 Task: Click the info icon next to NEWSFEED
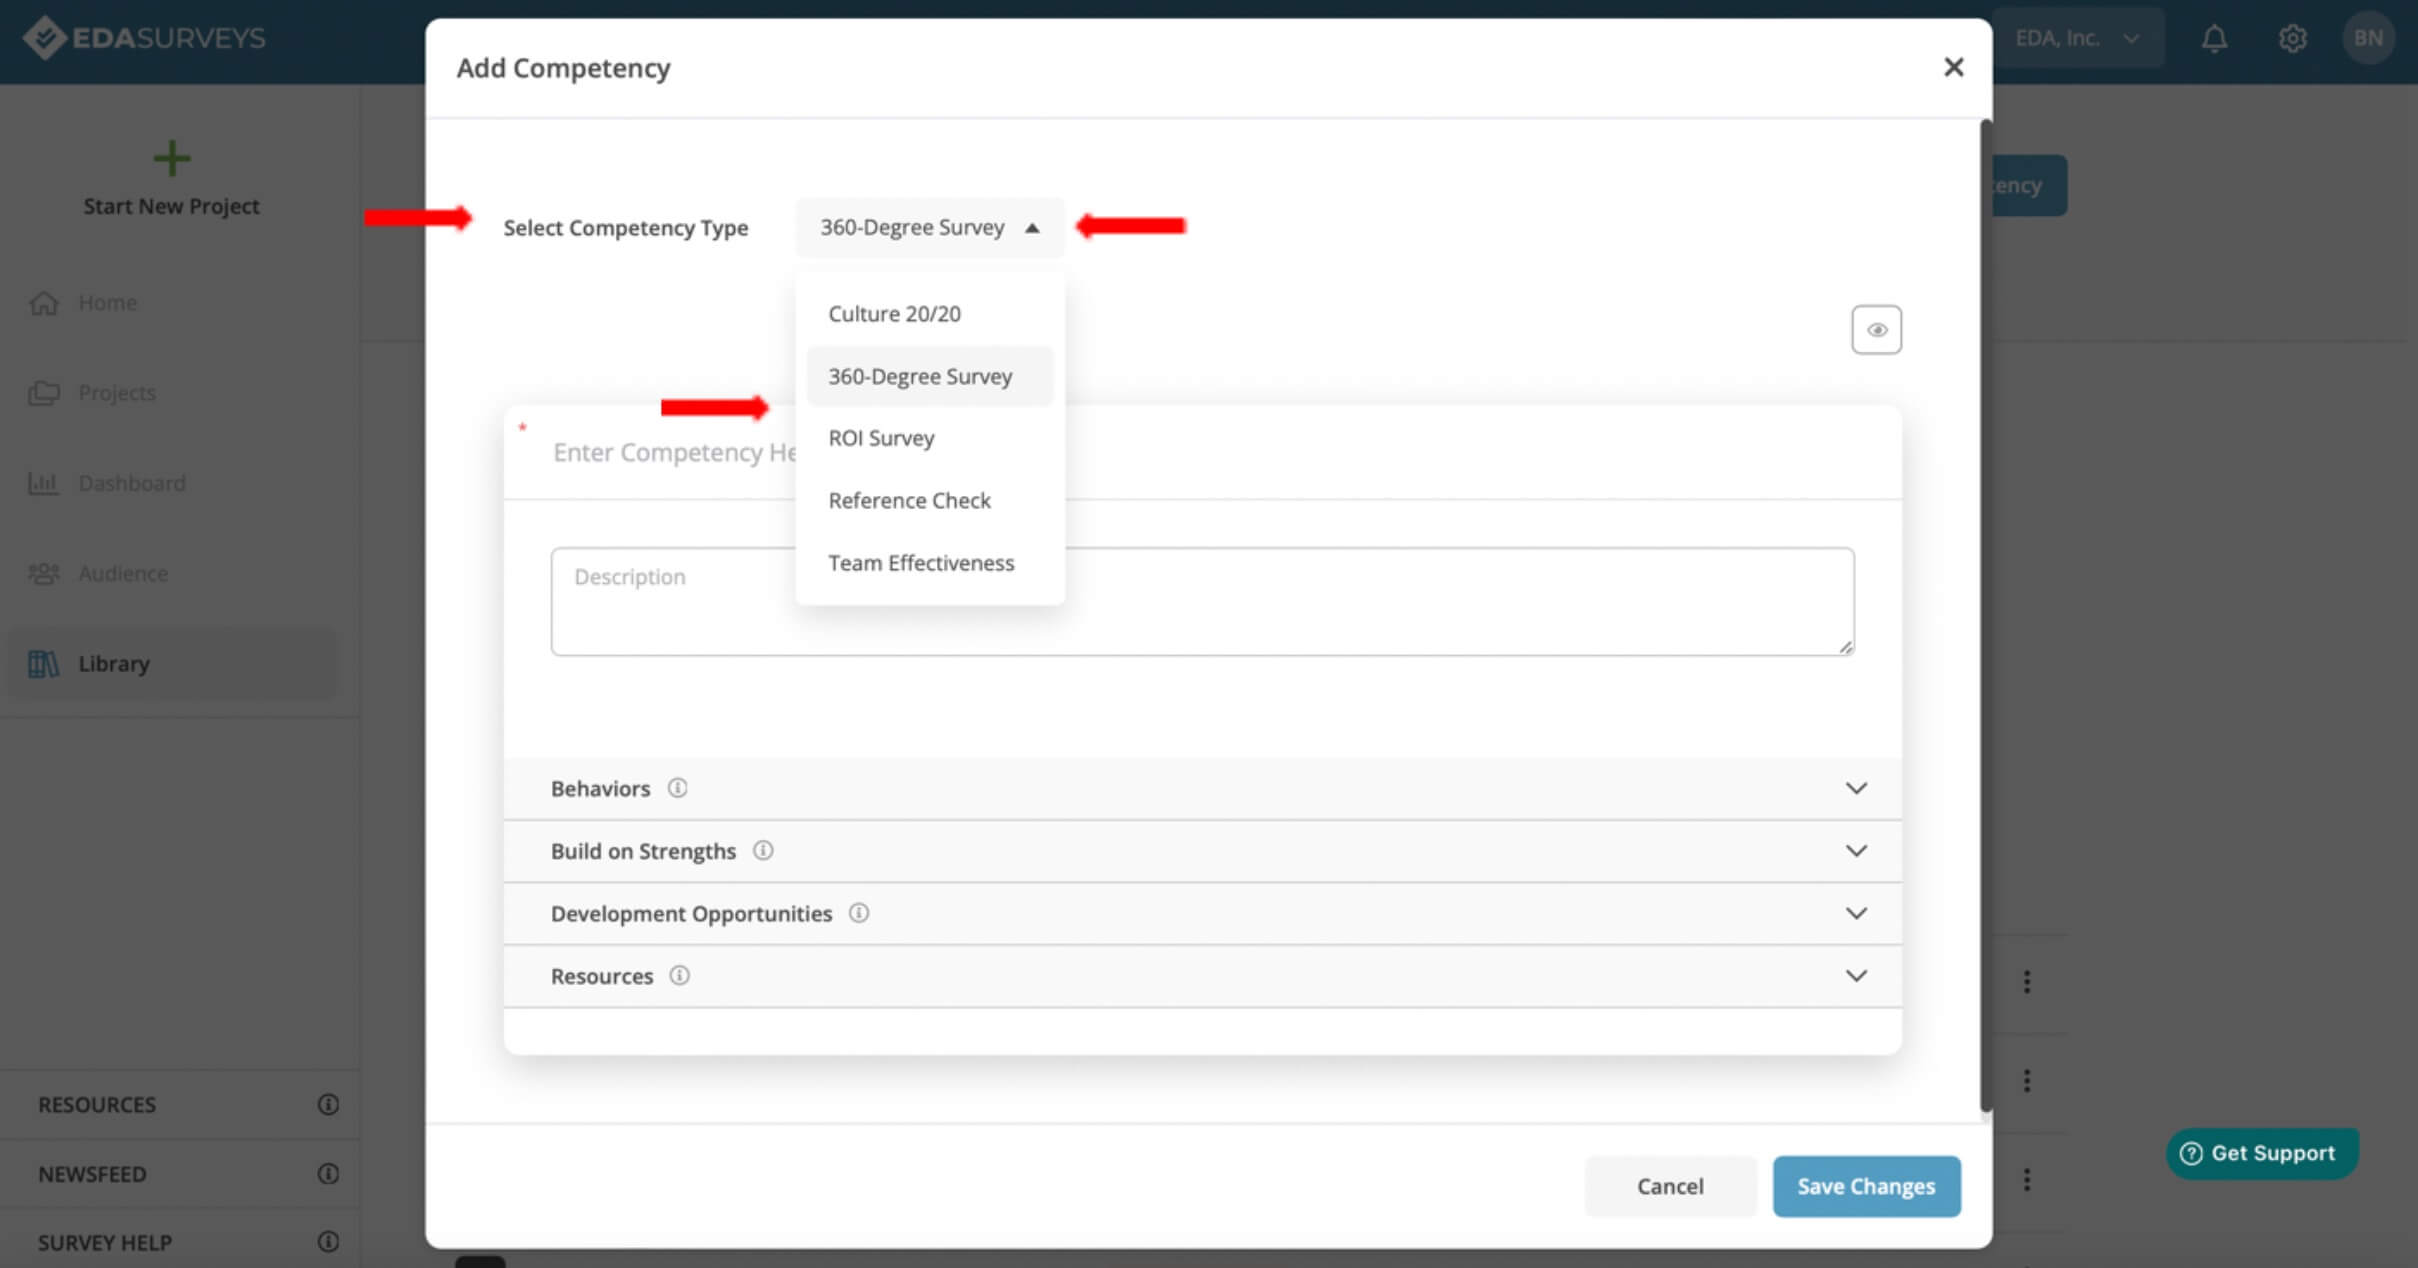[x=328, y=1173]
